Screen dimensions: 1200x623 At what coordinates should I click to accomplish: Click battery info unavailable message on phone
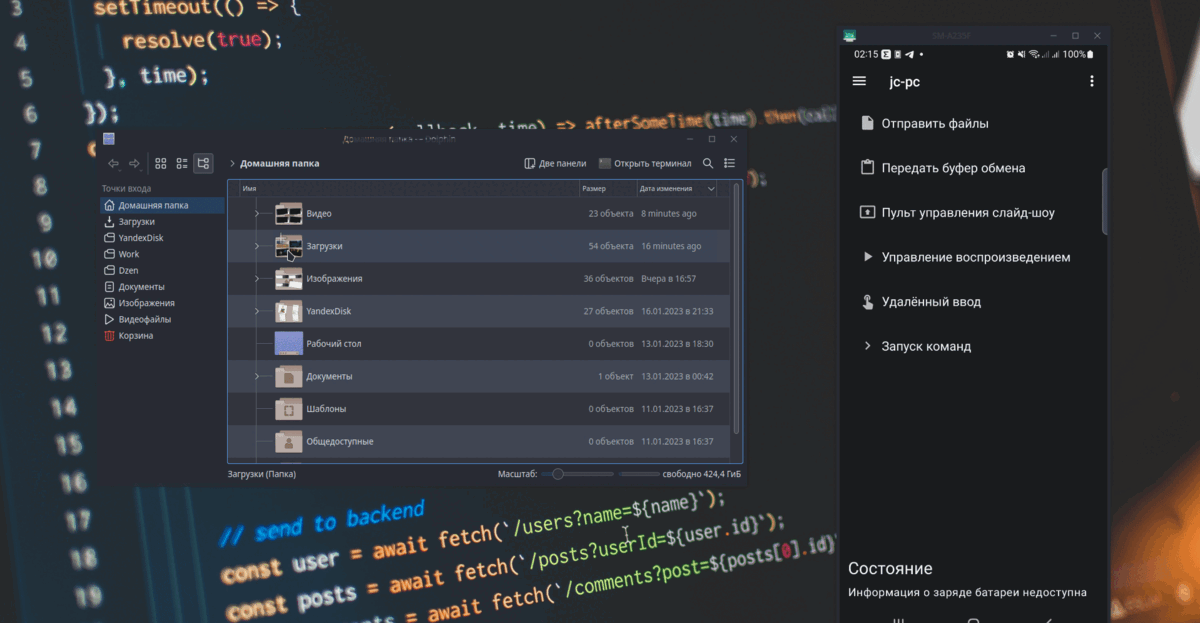click(x=967, y=592)
